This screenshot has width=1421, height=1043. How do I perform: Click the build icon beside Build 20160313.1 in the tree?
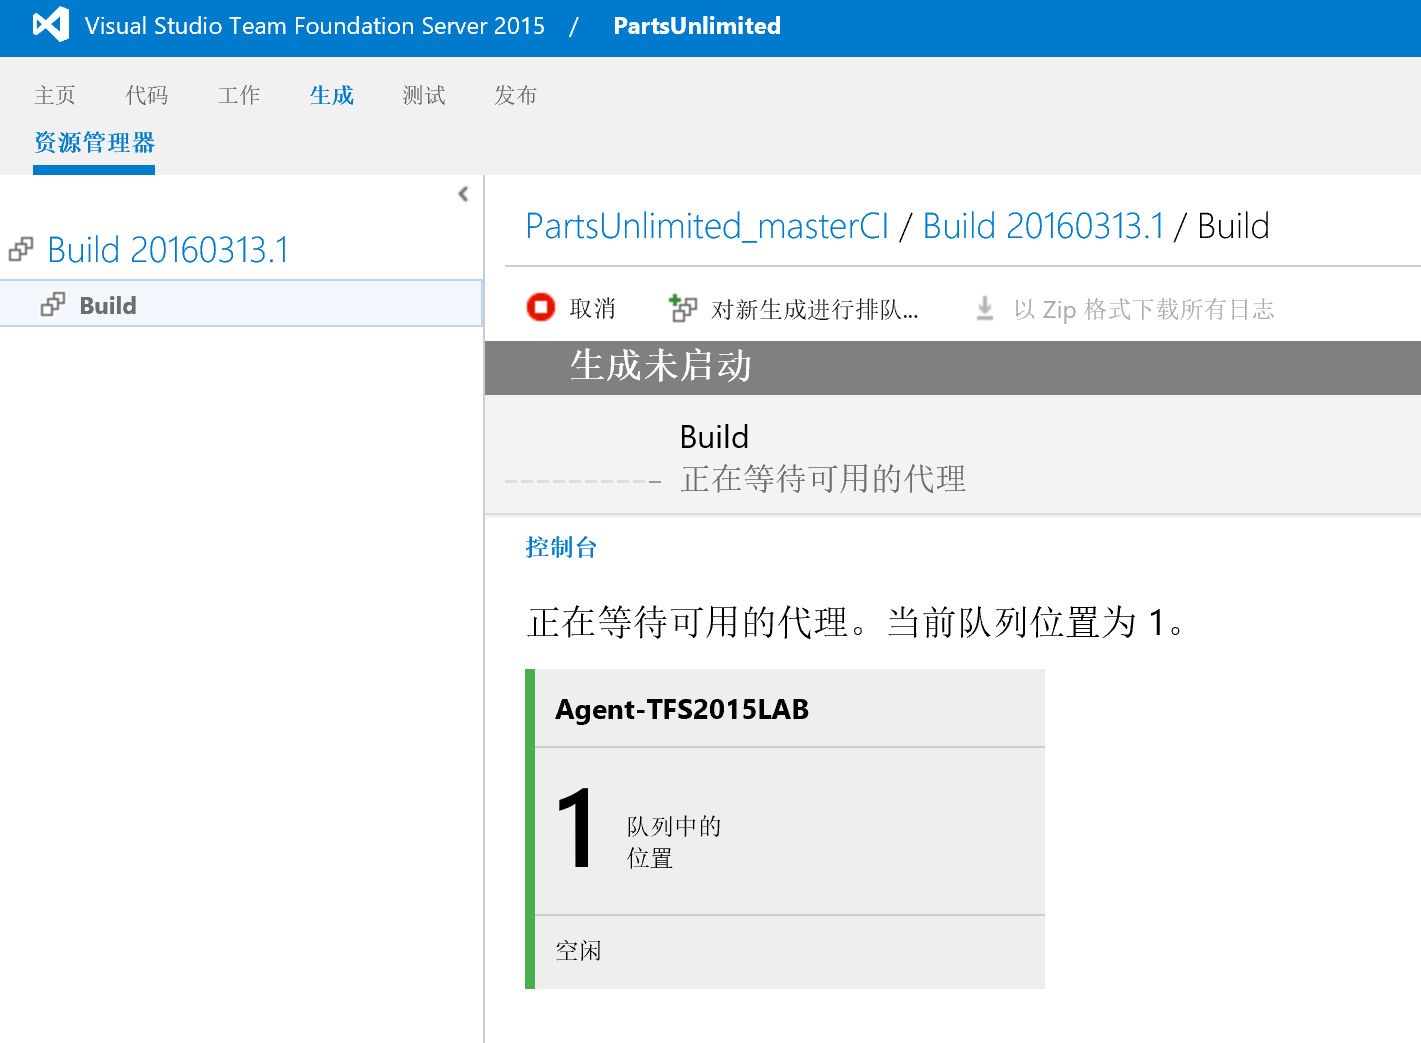click(21, 249)
